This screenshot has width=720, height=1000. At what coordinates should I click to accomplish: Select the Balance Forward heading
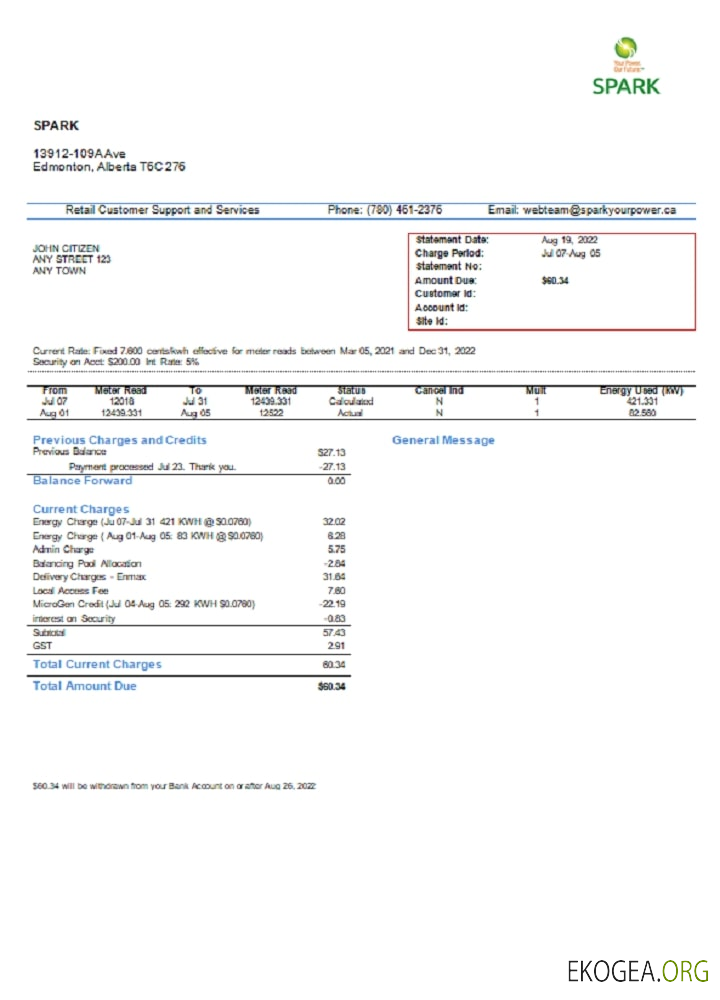82,481
